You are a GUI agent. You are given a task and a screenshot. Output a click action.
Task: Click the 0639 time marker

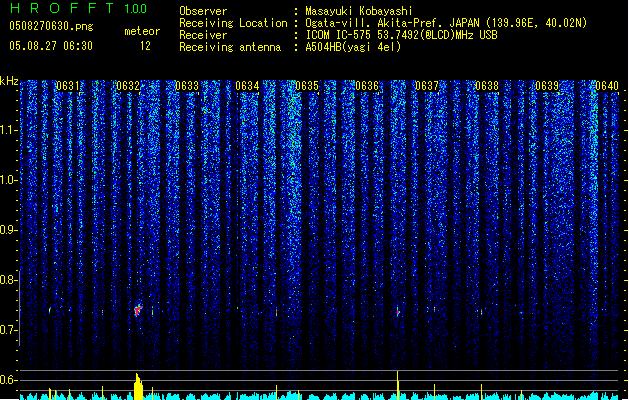pyautogui.click(x=547, y=86)
